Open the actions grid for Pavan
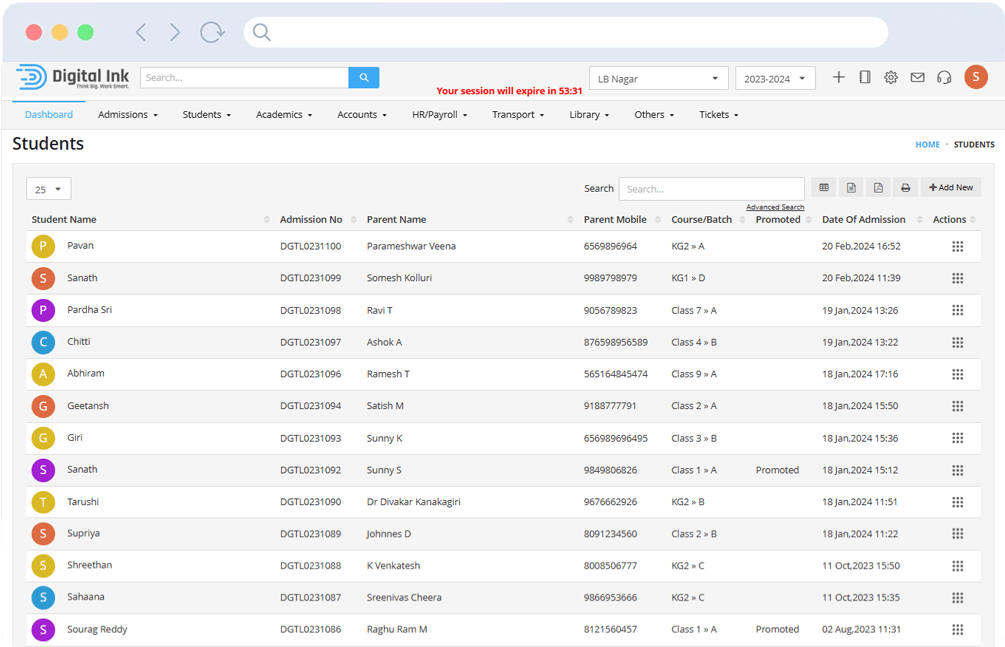This screenshot has width=1005, height=647. click(x=957, y=246)
